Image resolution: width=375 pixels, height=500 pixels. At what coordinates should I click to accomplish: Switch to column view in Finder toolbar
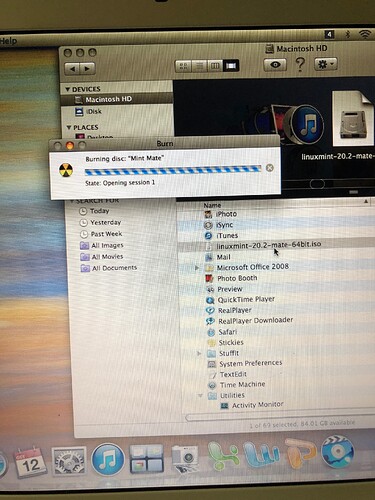click(215, 66)
